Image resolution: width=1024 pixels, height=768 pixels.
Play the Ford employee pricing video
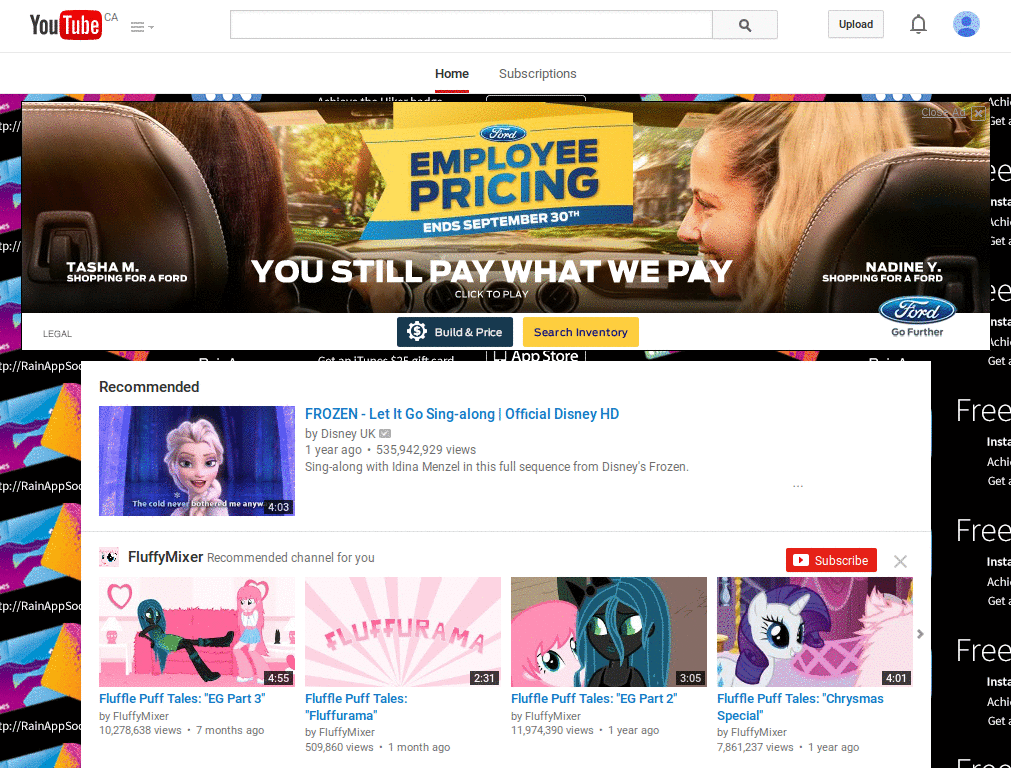coord(491,294)
